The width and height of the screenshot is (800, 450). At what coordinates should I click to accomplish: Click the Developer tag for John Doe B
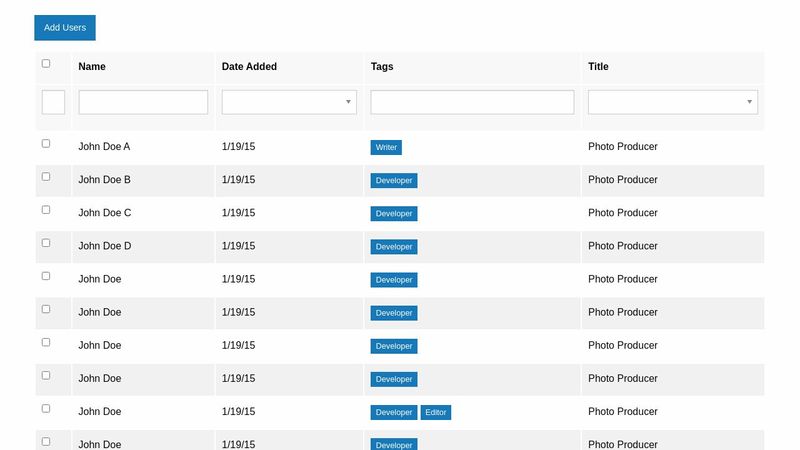pyautogui.click(x=394, y=181)
